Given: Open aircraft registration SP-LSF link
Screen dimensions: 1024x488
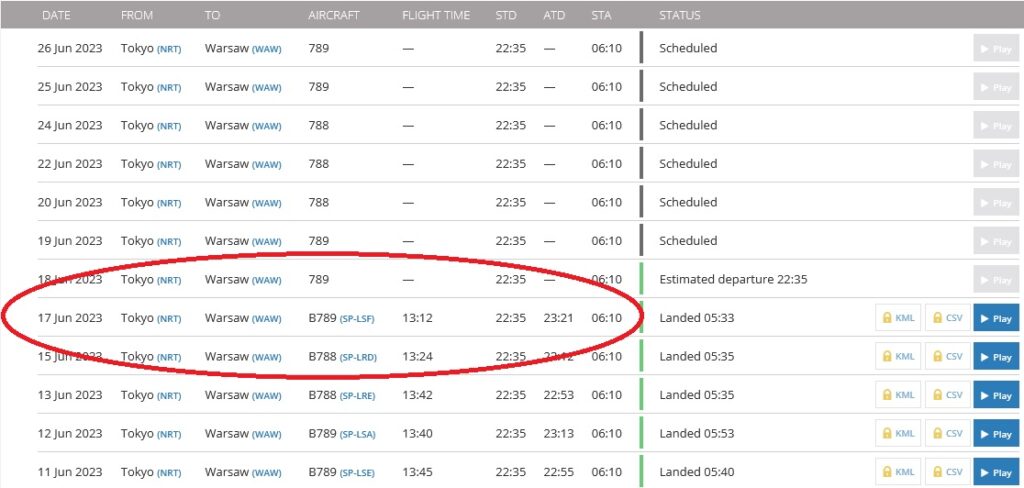Looking at the screenshot, I should 358,319.
